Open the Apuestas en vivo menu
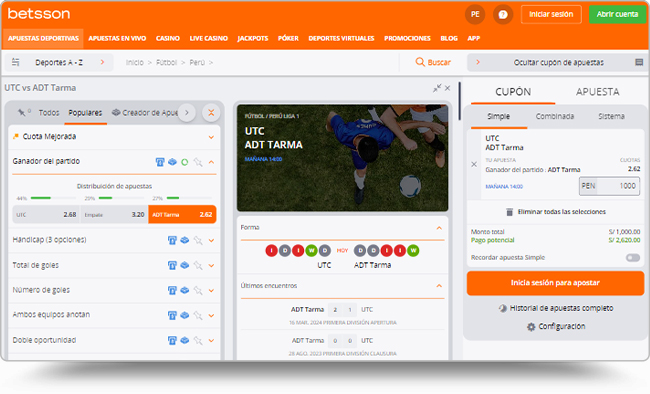 tap(117, 38)
